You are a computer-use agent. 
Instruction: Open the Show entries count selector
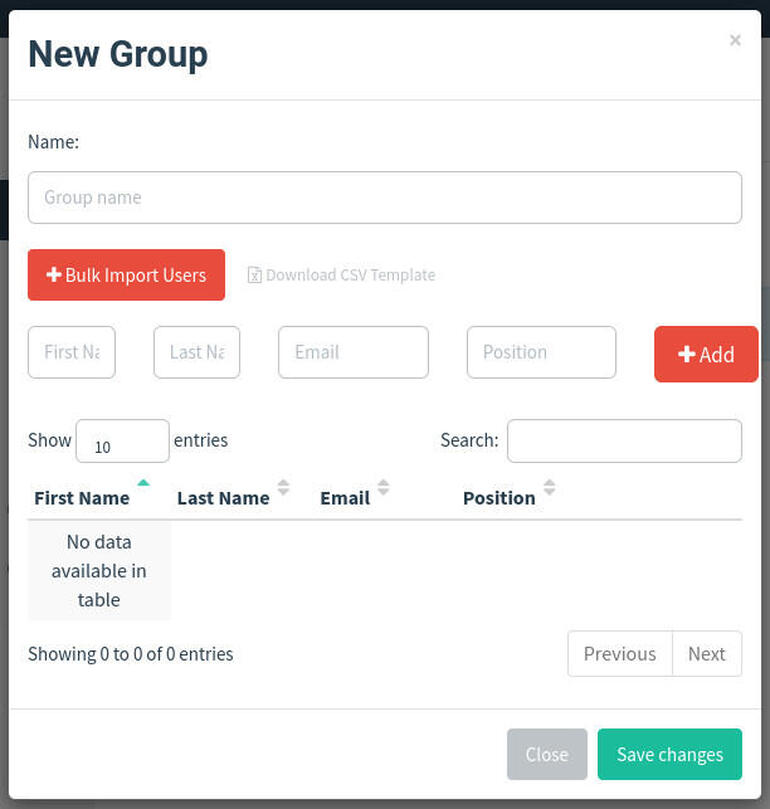coord(122,441)
